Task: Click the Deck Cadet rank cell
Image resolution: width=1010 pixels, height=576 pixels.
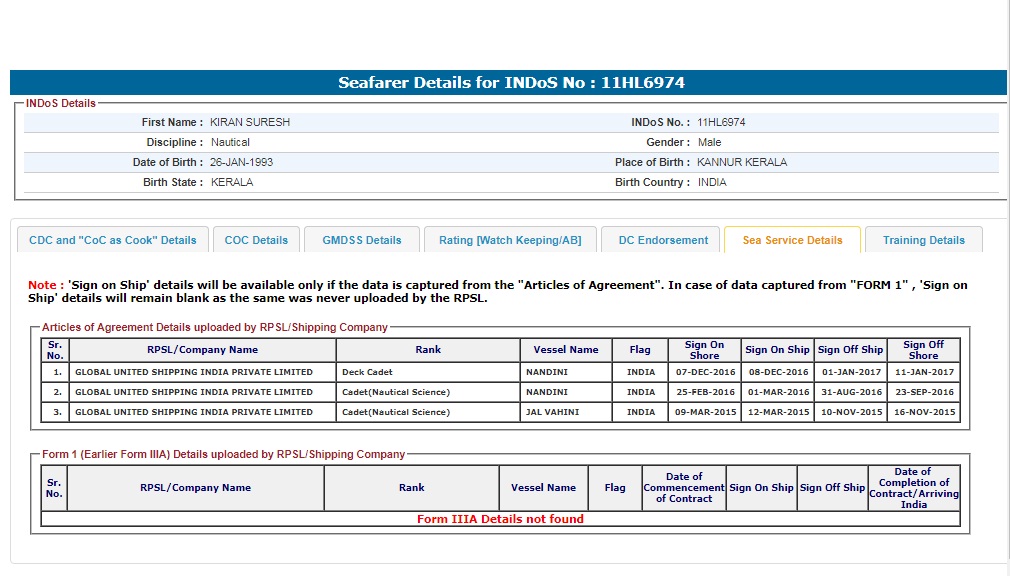Action: [x=367, y=372]
